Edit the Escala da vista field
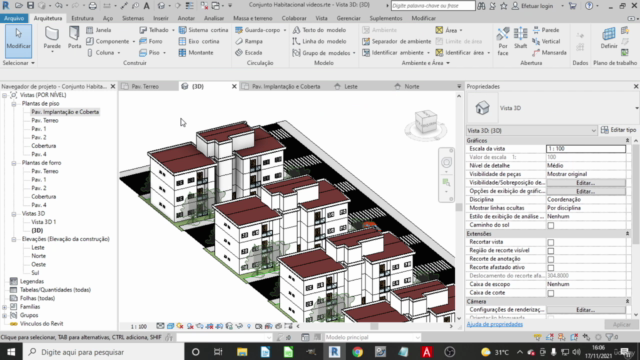Viewport: 640px width, 360px height. coord(586,149)
